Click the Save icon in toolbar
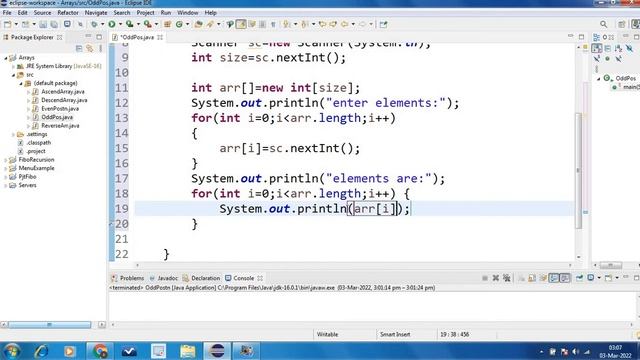The width and height of the screenshot is (640, 360). [x=43, y=24]
